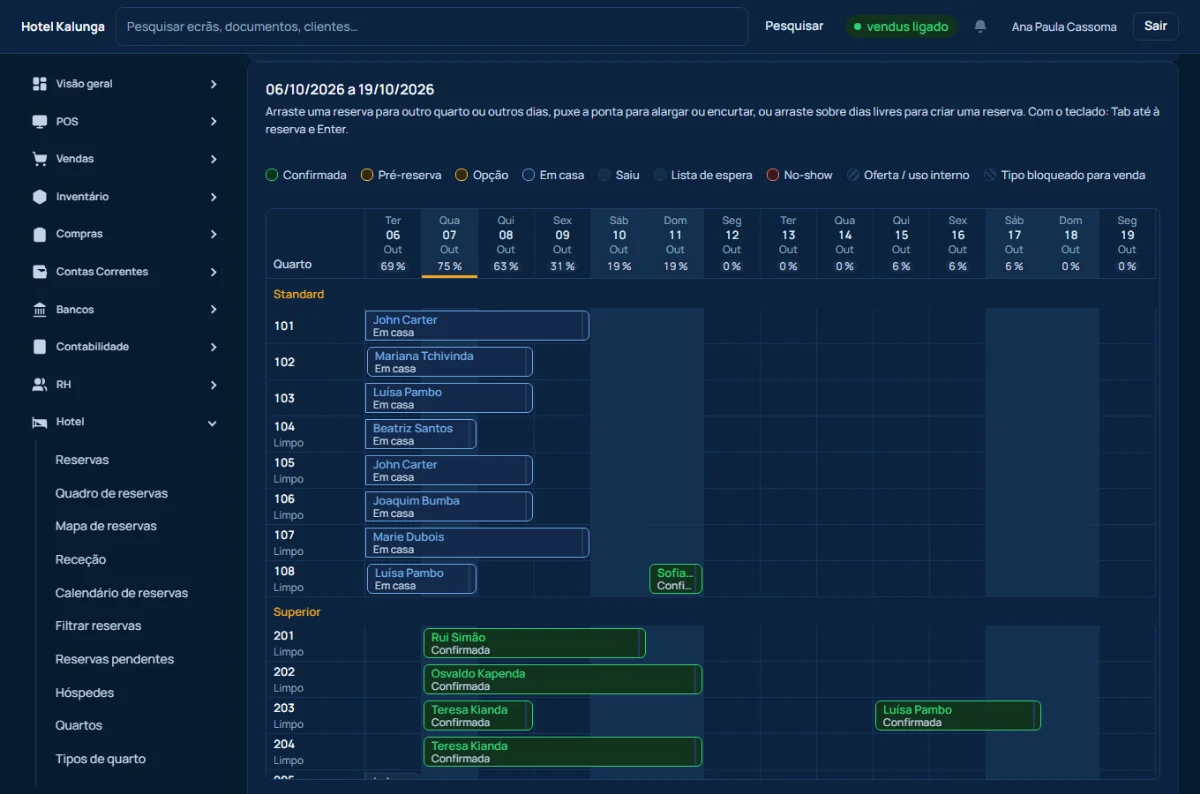1200x794 pixels.
Task: Click the RH people icon
Action: (x=40, y=385)
